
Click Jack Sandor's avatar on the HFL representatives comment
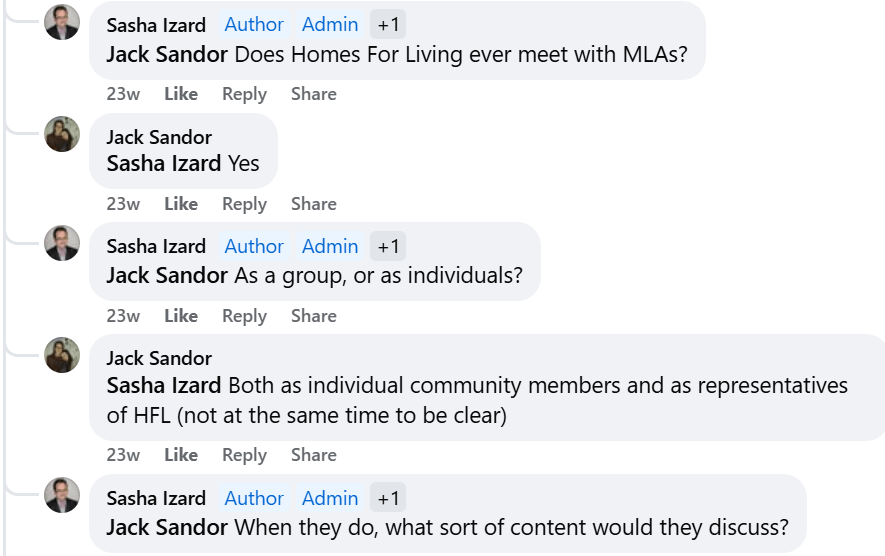click(62, 355)
